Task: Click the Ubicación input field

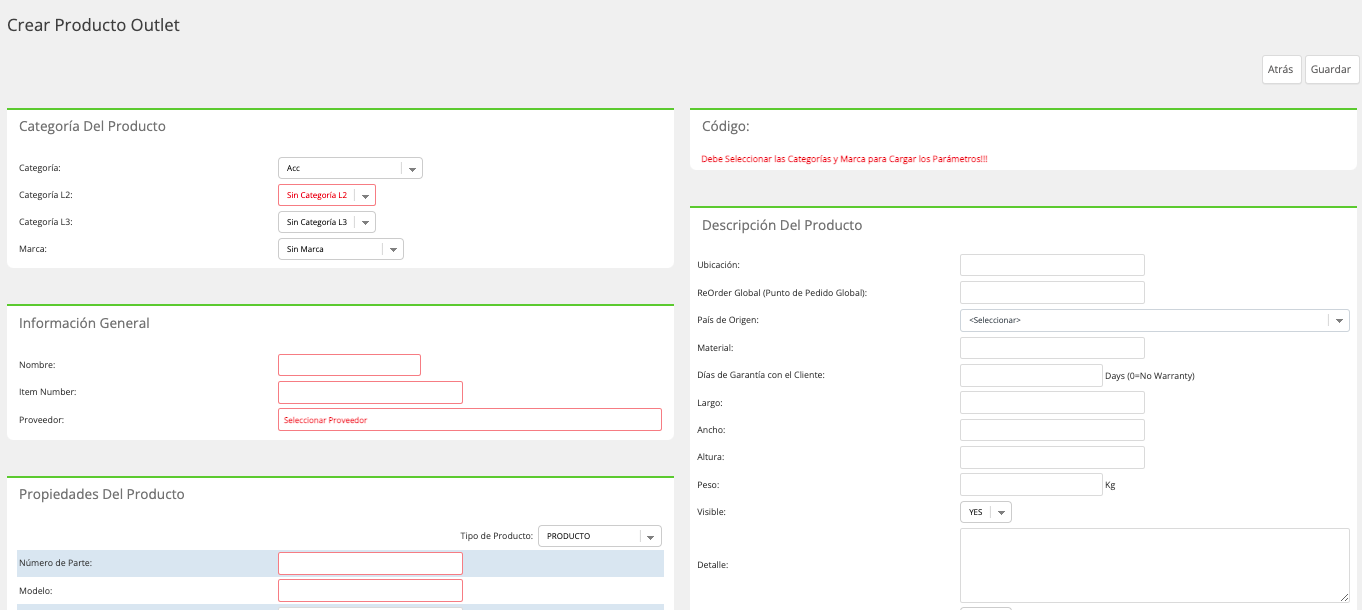Action: [1052, 265]
